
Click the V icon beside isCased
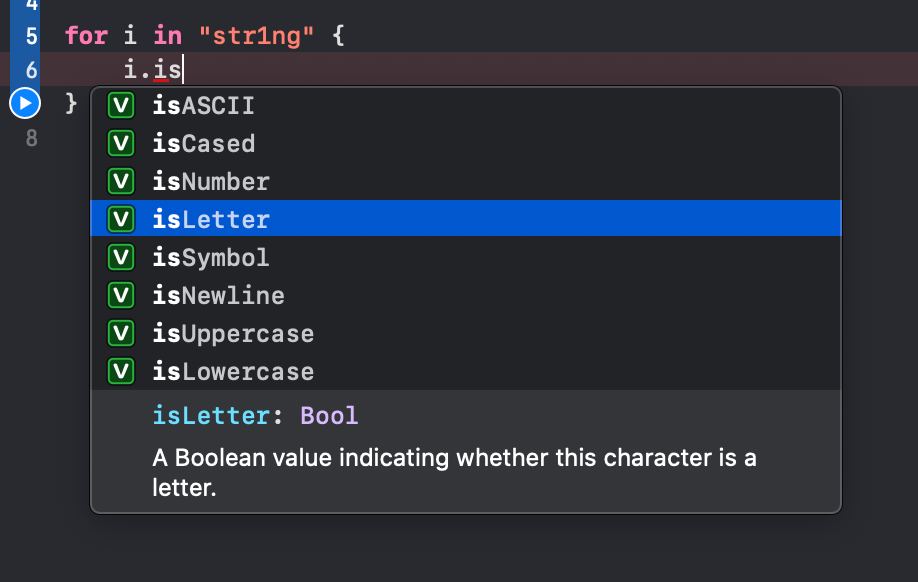coord(121,143)
